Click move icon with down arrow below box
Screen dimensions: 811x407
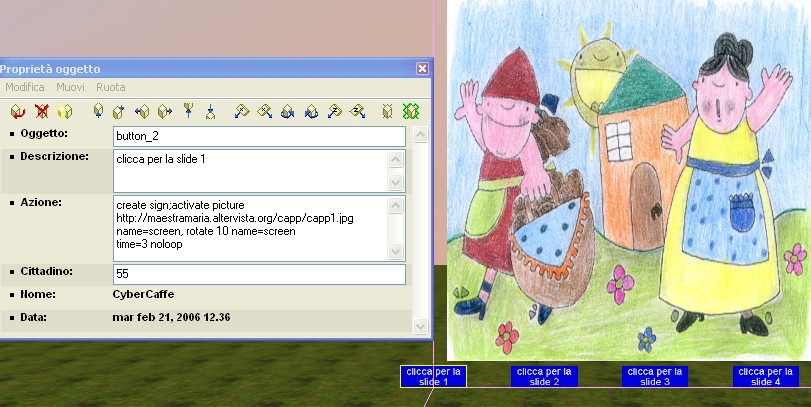(98, 111)
